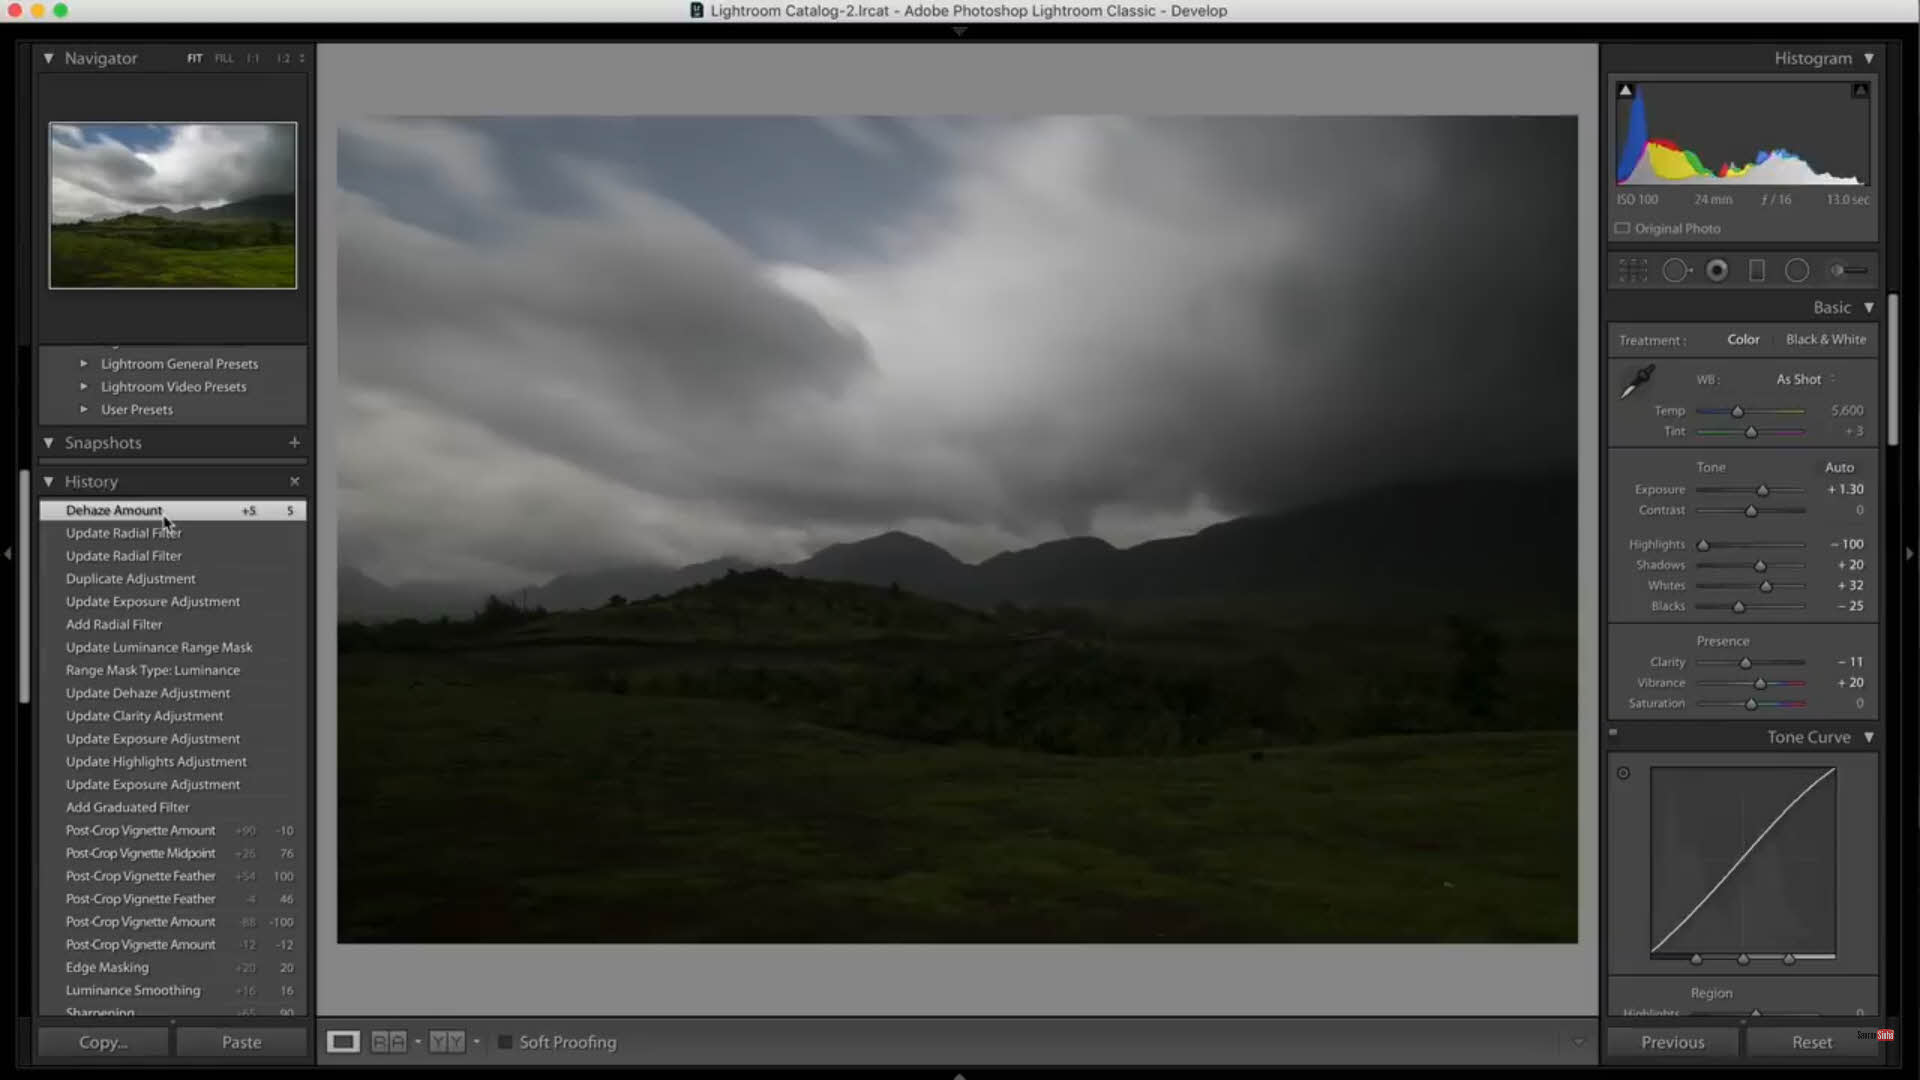Image resolution: width=1920 pixels, height=1080 pixels.
Task: Toggle the Tone Curve panel on/off switch
Action: pos(1613,733)
